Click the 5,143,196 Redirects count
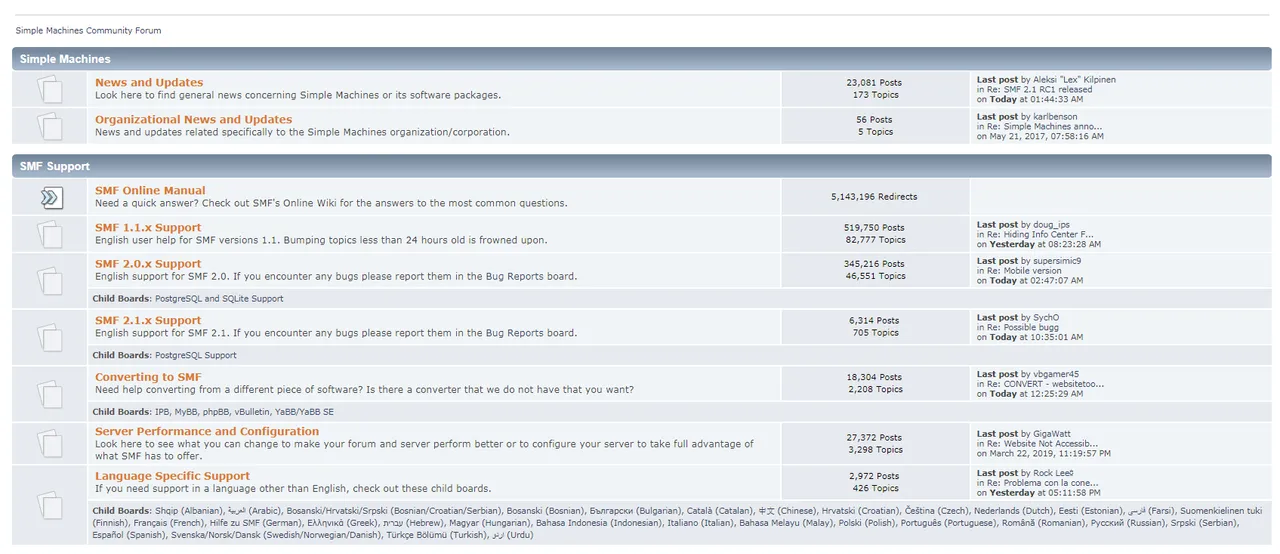 point(874,197)
